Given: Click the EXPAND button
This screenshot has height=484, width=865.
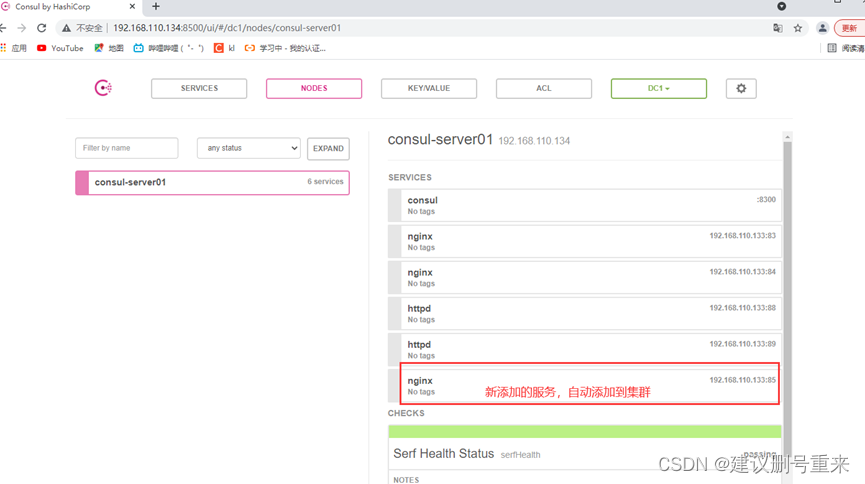Looking at the screenshot, I should pyautogui.click(x=328, y=148).
